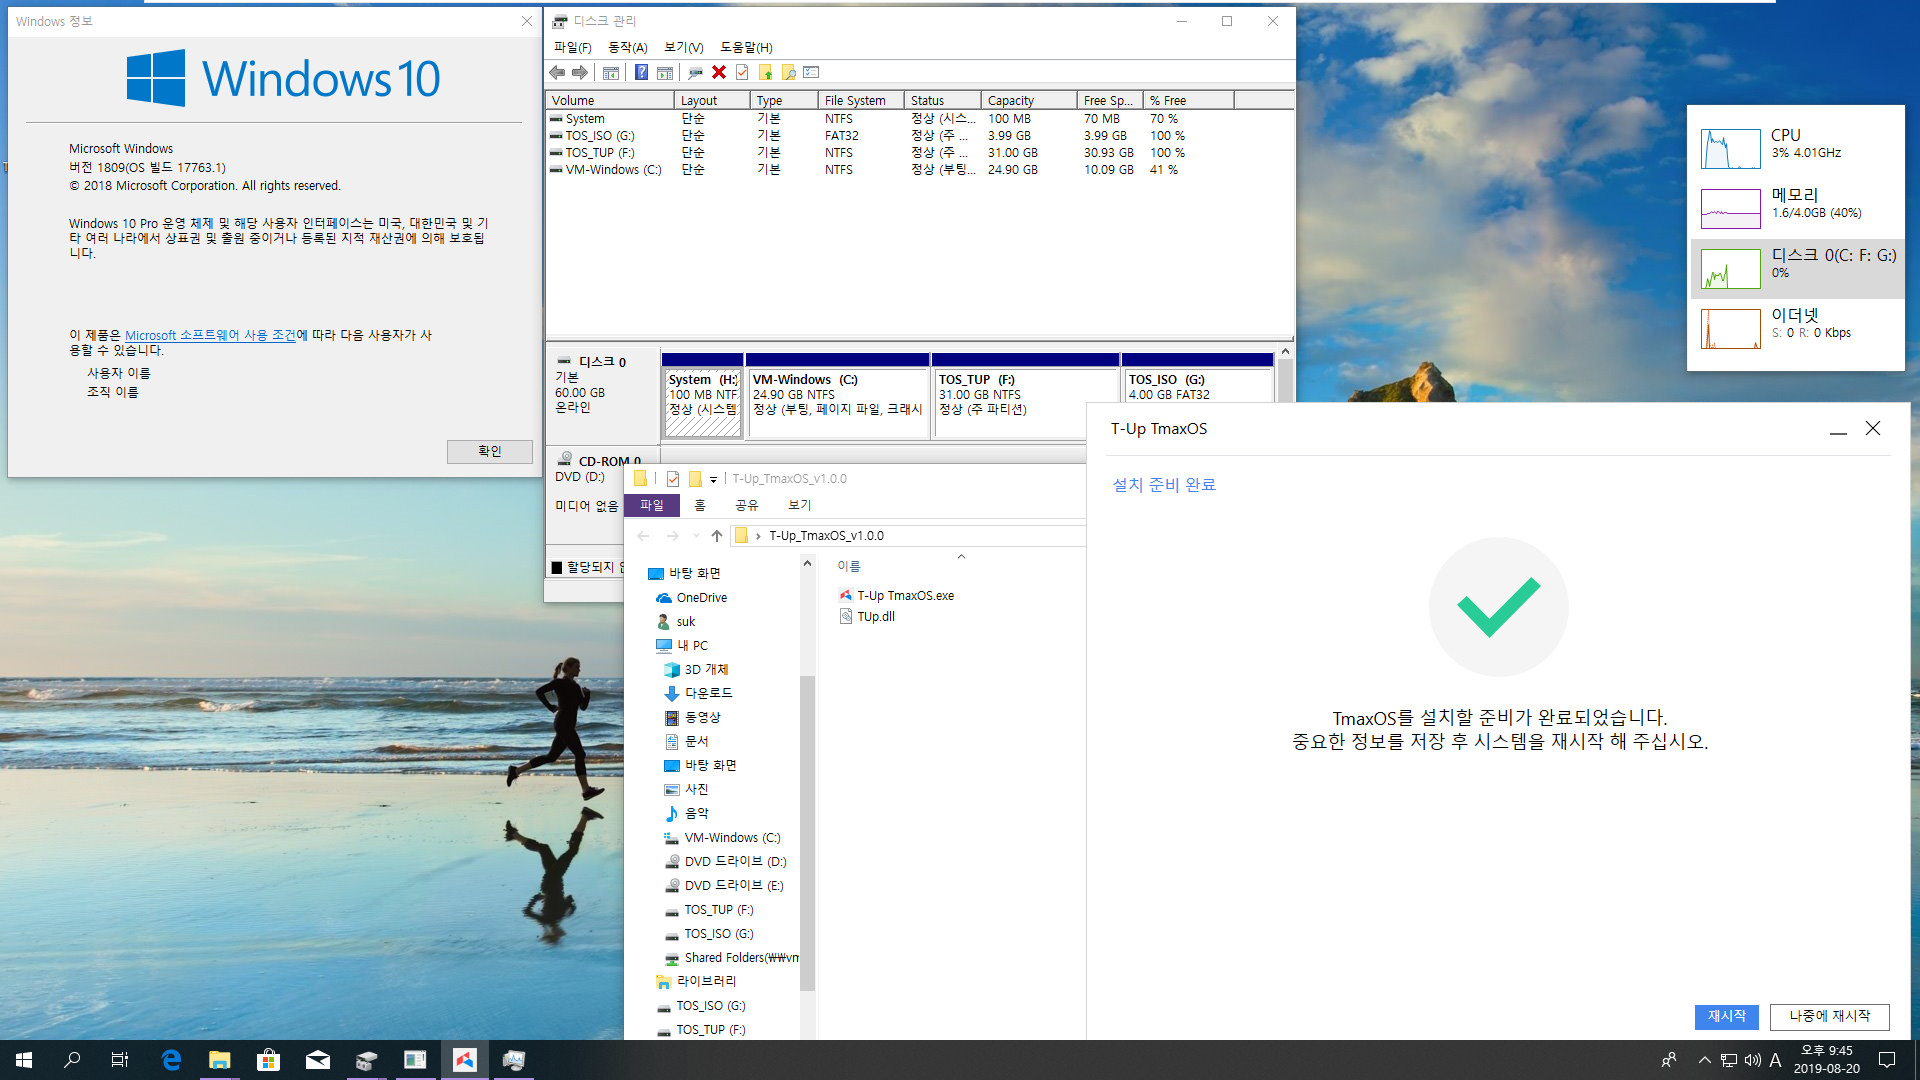Image resolution: width=1920 pixels, height=1080 pixels.
Task: Click the Task View taskbar button
Action: [x=119, y=1060]
